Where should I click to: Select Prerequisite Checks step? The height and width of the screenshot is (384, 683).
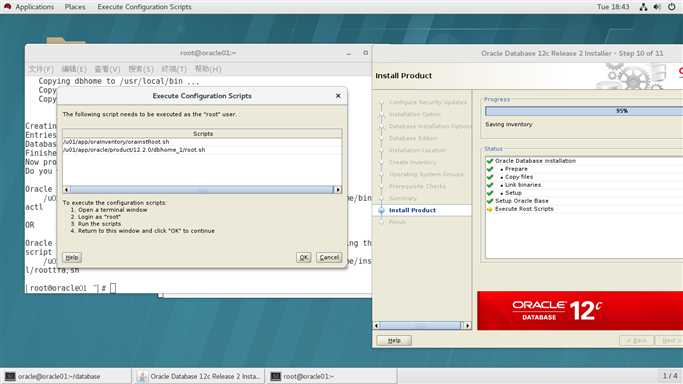click(417, 186)
